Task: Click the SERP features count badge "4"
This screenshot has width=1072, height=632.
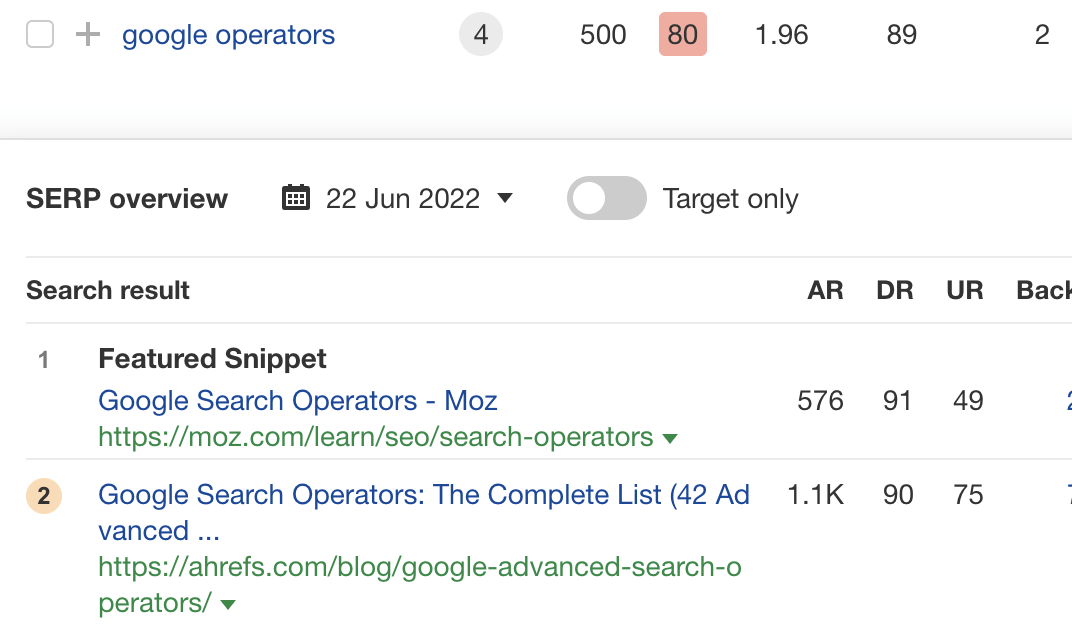Action: pos(481,34)
